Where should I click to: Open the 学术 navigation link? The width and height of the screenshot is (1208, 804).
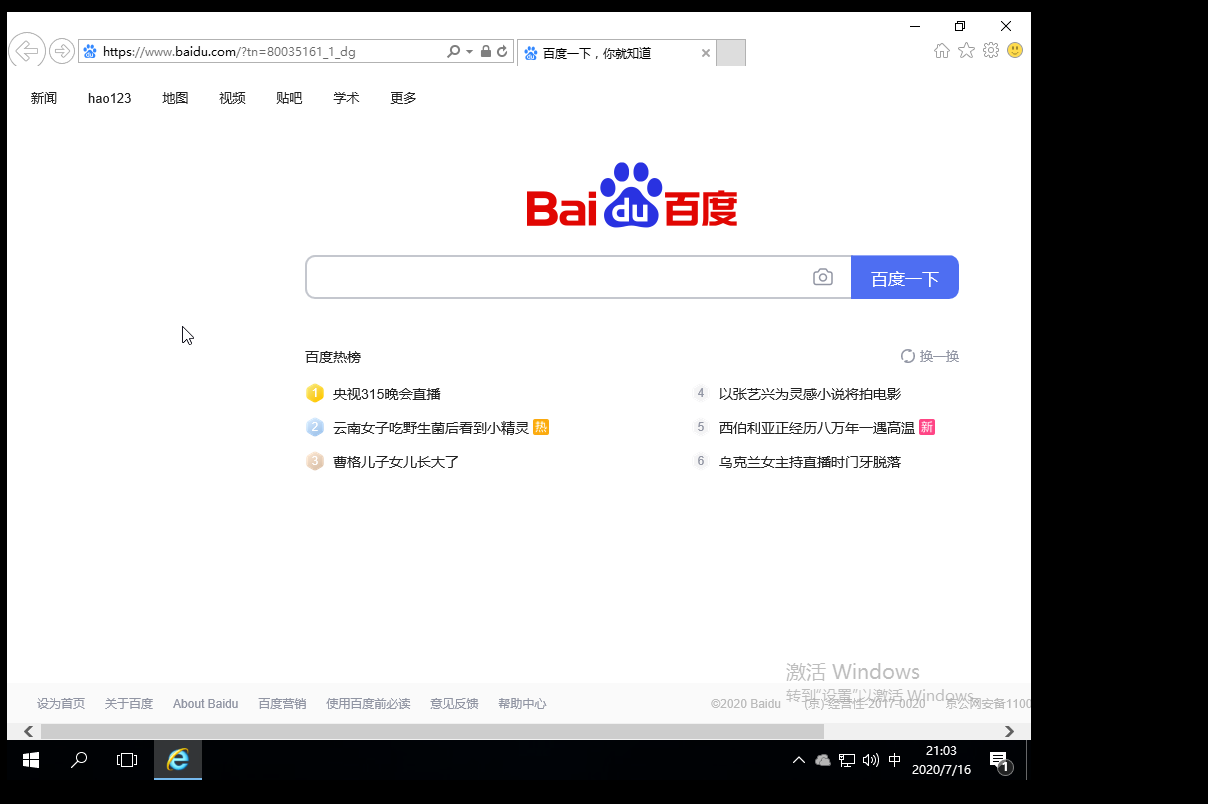(347, 98)
